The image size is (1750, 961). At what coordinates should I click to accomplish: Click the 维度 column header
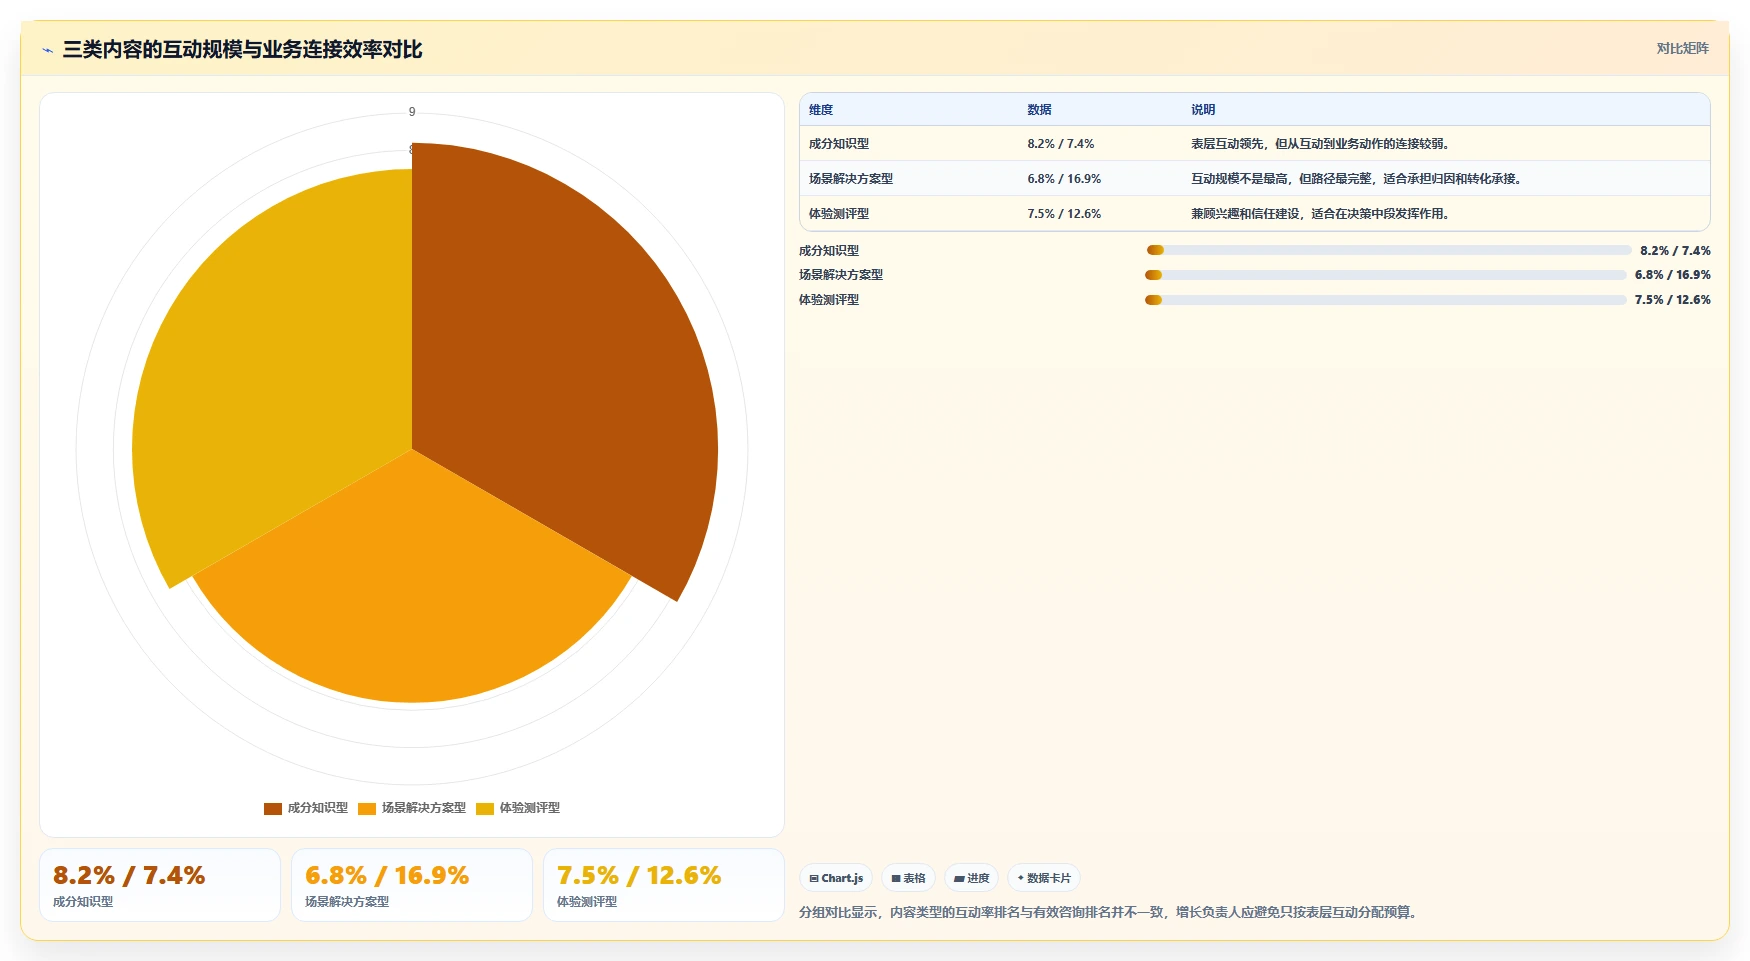click(x=821, y=110)
